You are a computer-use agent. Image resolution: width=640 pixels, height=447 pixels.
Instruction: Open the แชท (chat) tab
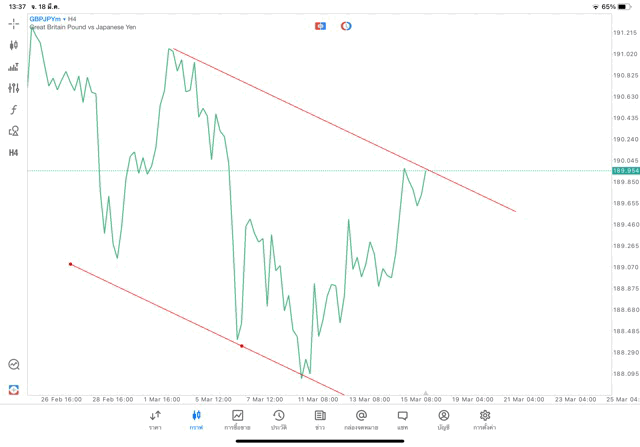click(x=402, y=419)
